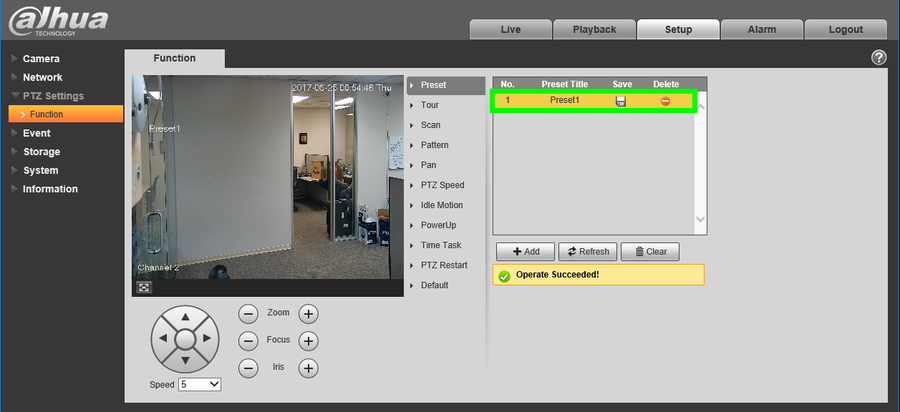This screenshot has height=412, width=900.
Task: Open Idle Motion settings
Action: tap(441, 205)
